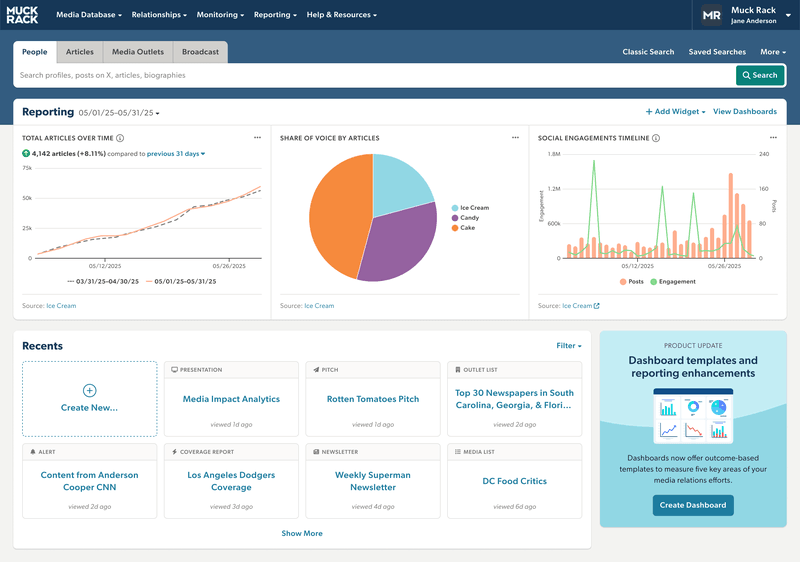Toggle the Engagement legend series
Image resolution: width=800 pixels, height=562 pixels.
pyautogui.click(x=673, y=282)
